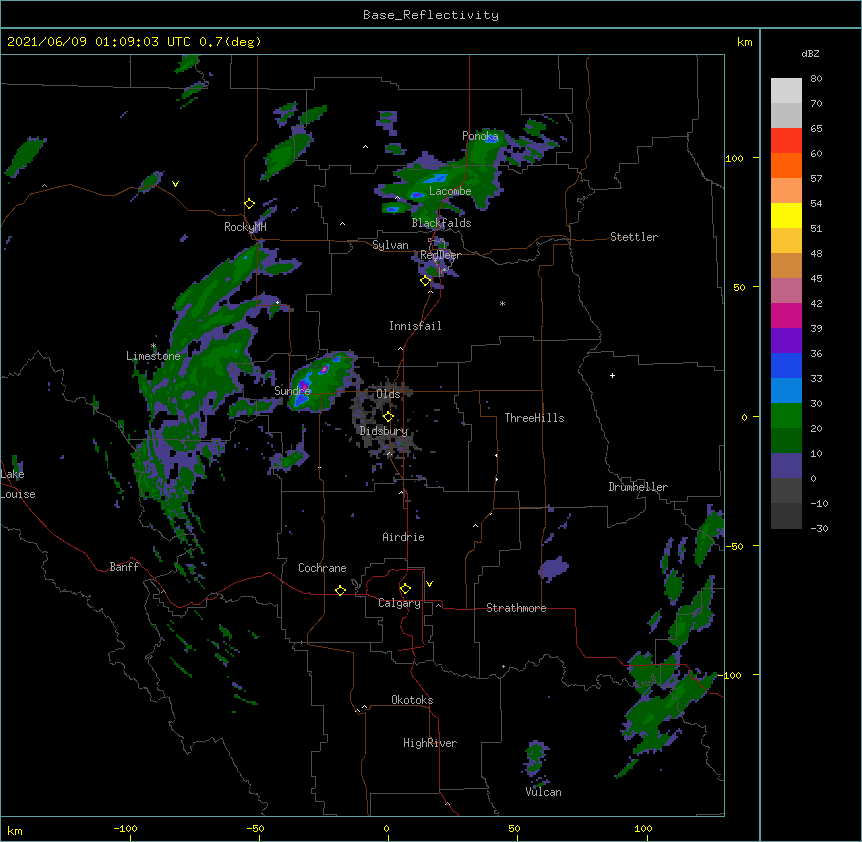This screenshot has width=862, height=842.
Task: Click the asterisk marker above Limestone
Action: (154, 346)
